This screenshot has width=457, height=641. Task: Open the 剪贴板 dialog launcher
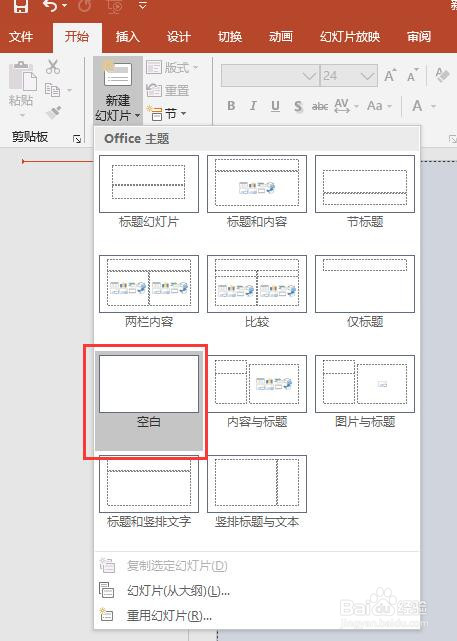[77, 139]
